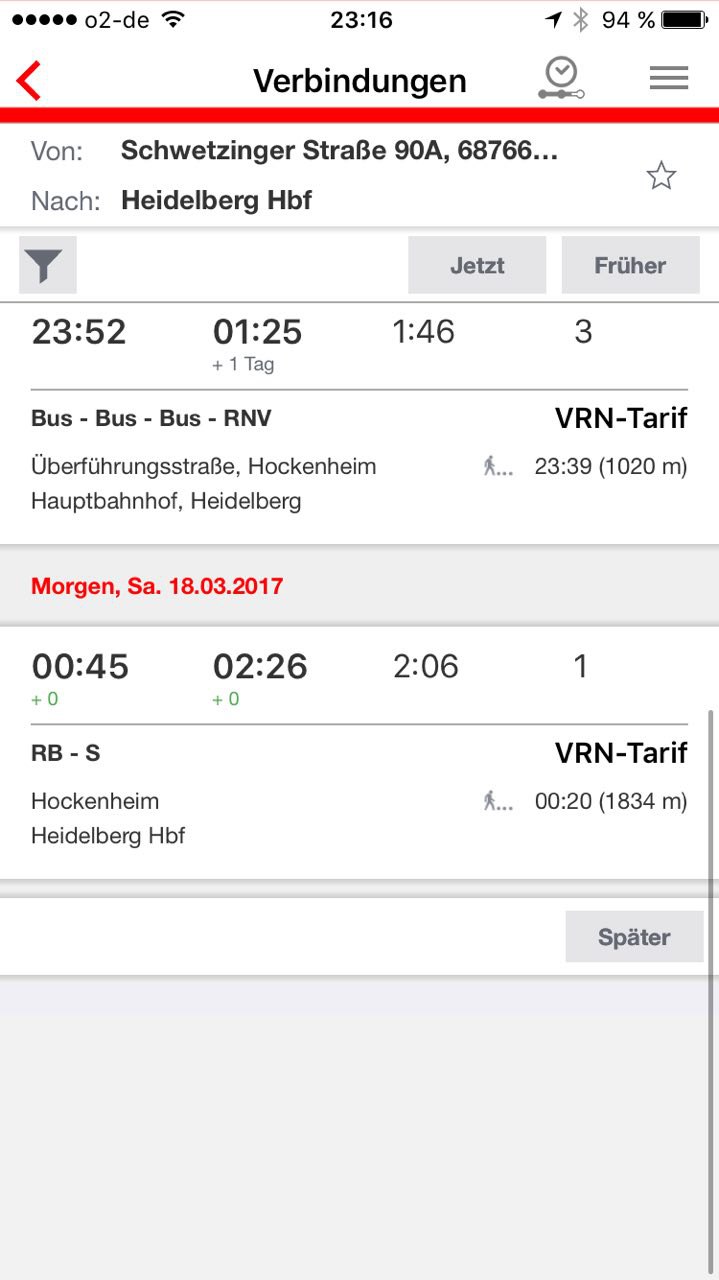
Task: Open the filter funnel options
Action: point(47,265)
